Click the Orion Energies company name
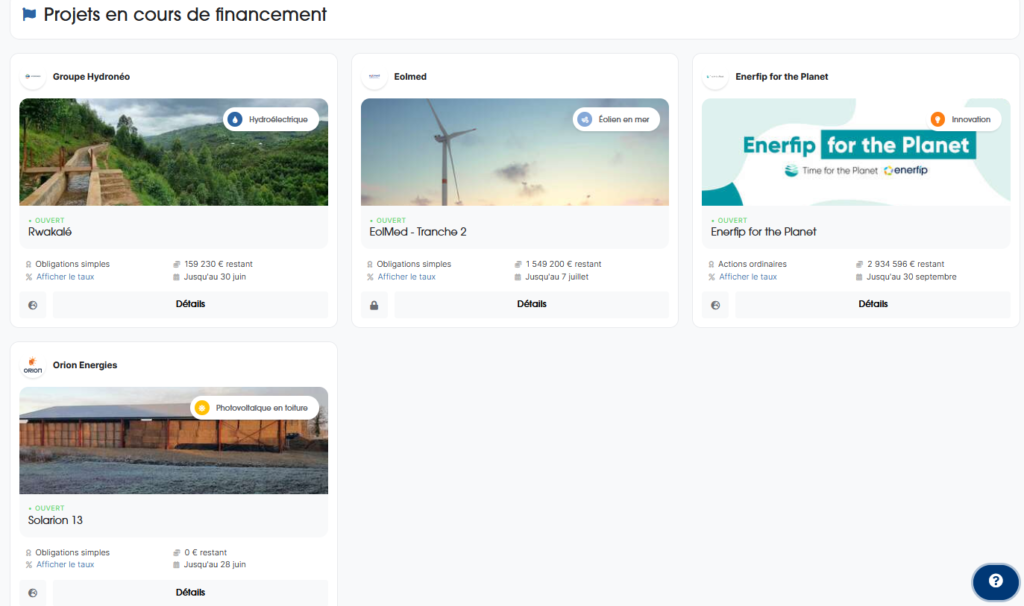This screenshot has width=1024, height=606. (x=85, y=365)
